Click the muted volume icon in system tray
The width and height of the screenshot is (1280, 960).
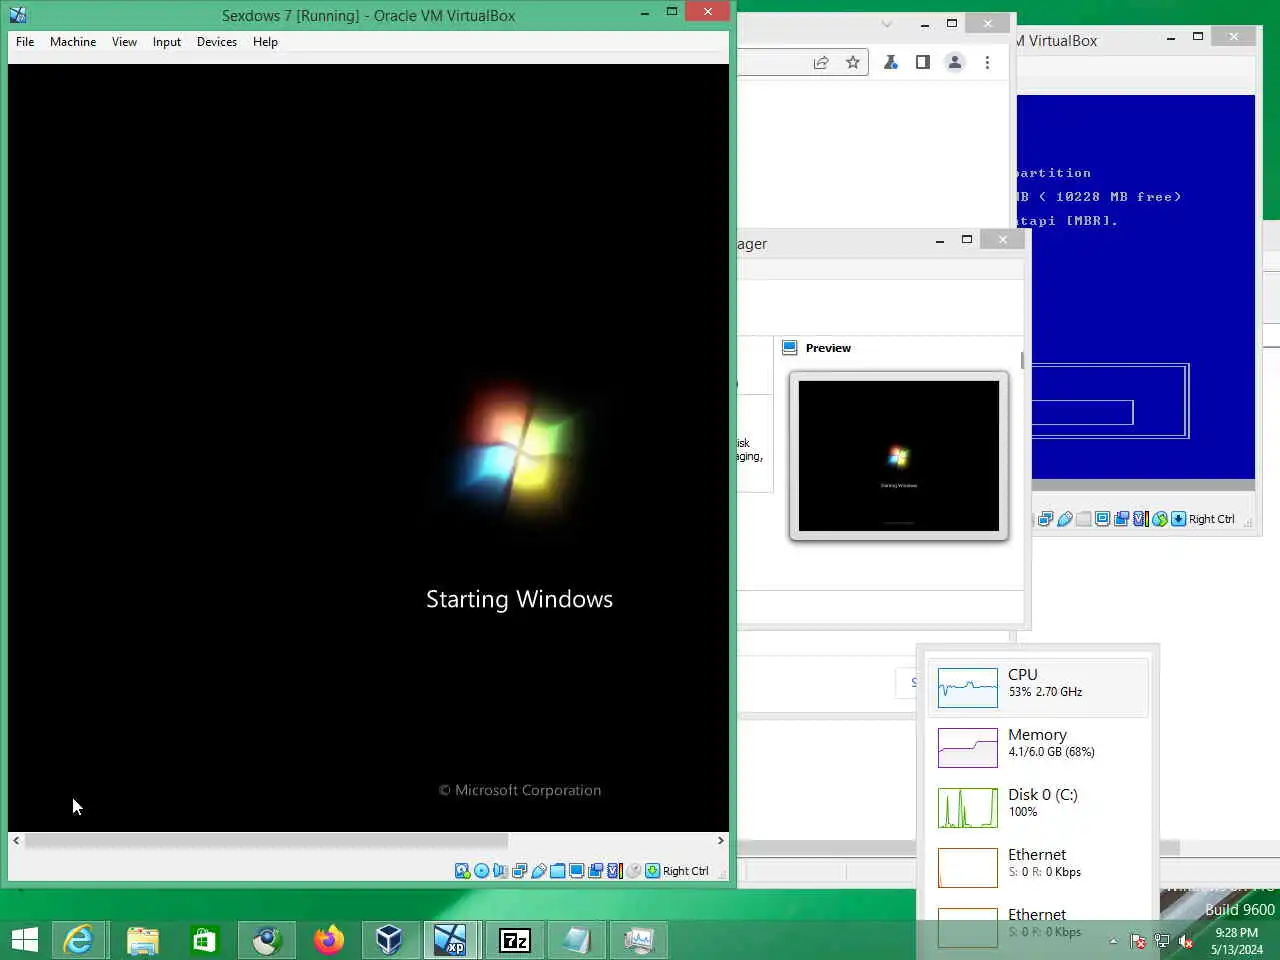[x=1186, y=941]
